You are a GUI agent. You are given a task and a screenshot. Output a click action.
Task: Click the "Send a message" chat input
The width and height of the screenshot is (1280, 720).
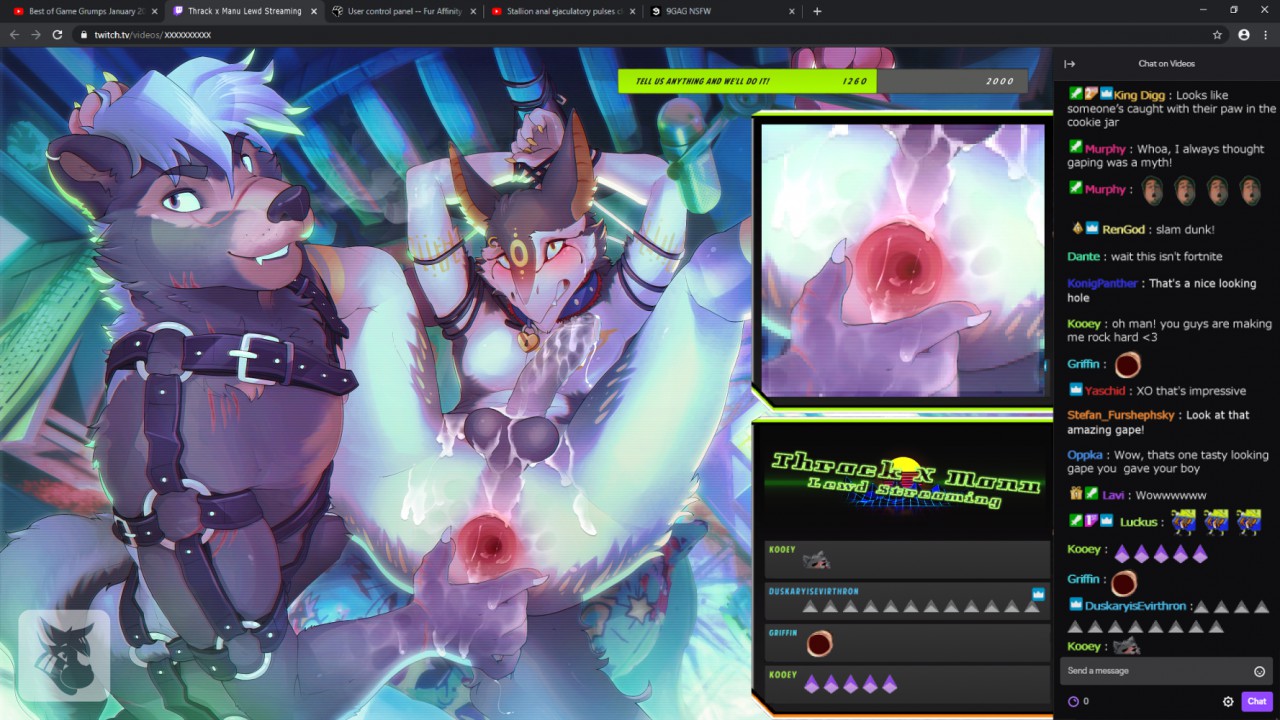1166,671
